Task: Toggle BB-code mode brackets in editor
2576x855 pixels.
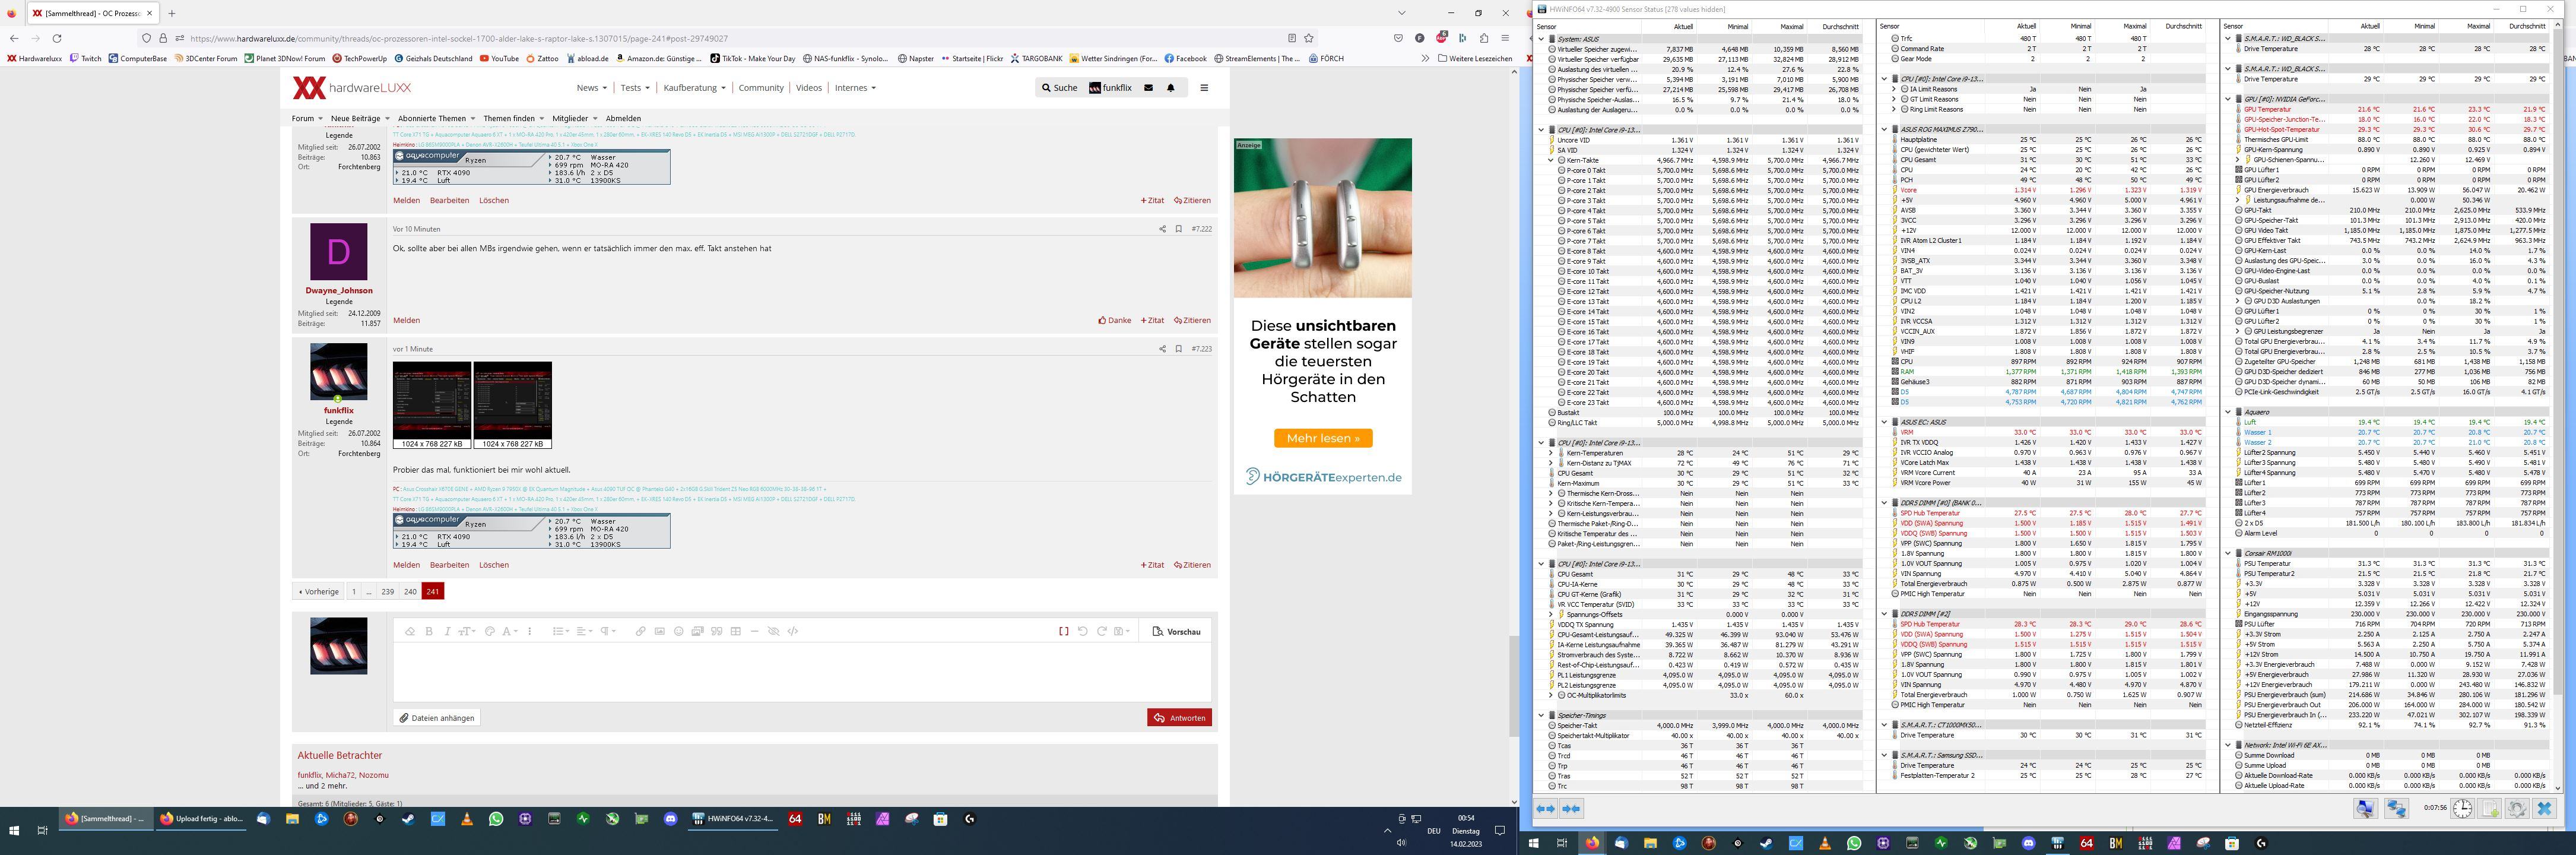Action: click(1063, 631)
